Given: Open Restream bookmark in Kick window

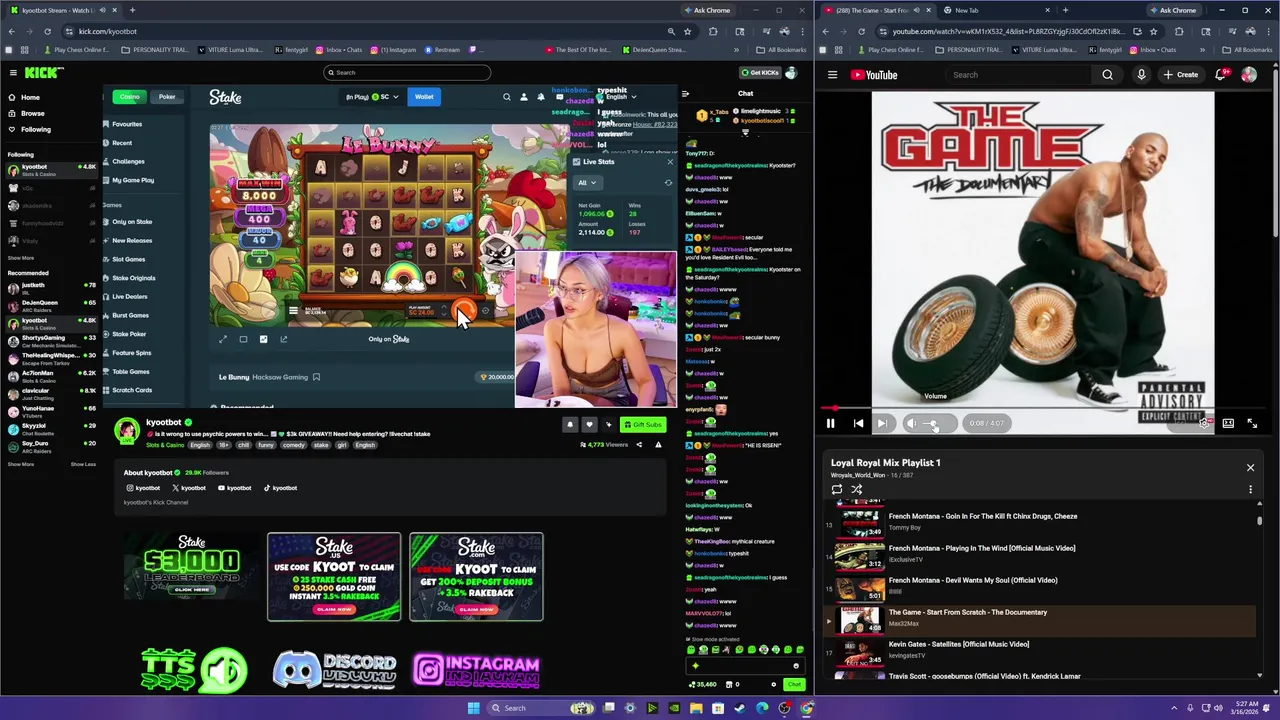Looking at the screenshot, I should [x=442, y=50].
